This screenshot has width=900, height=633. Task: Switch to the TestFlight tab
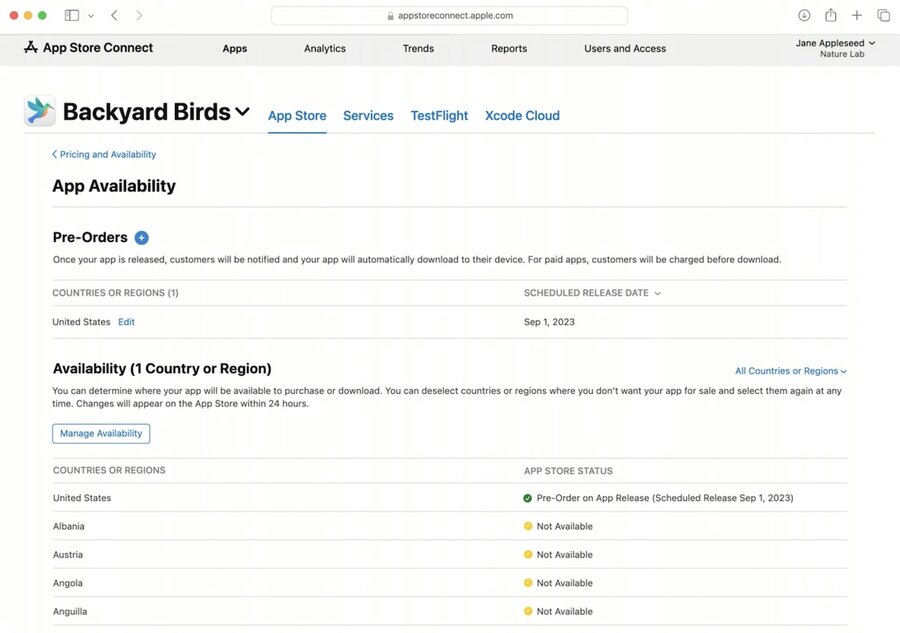coord(439,115)
